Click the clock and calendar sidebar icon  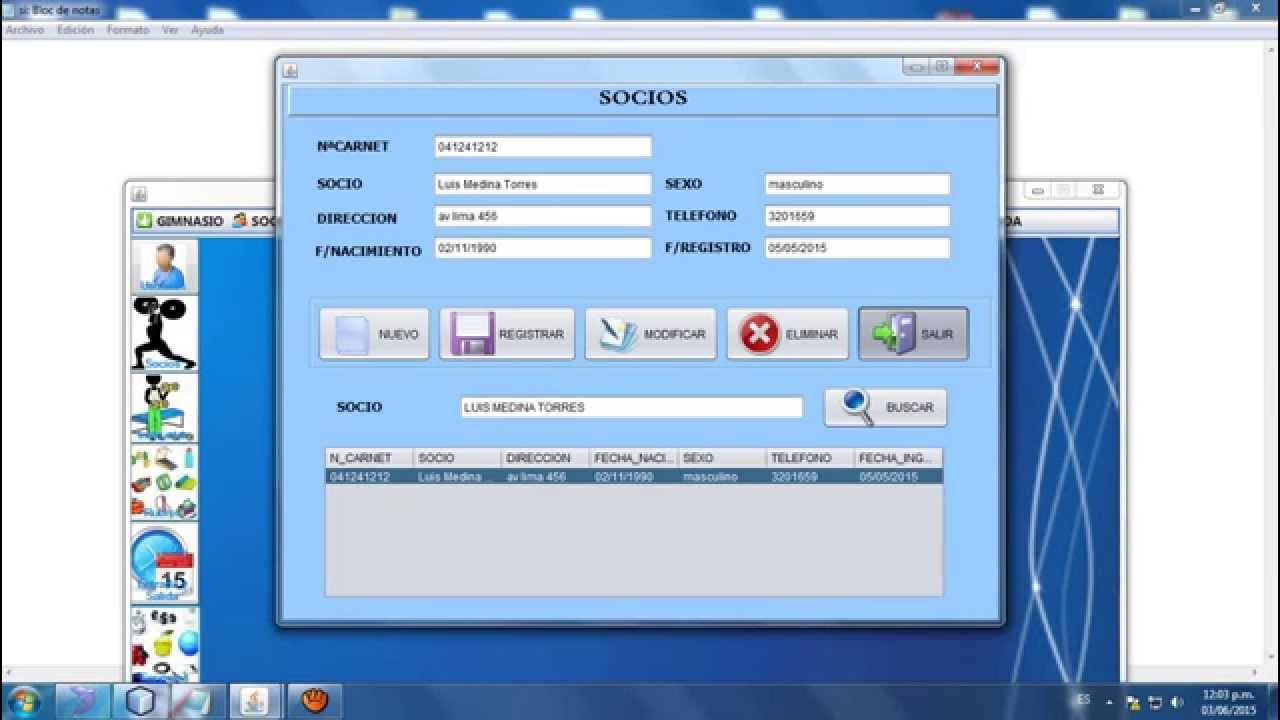tap(164, 564)
